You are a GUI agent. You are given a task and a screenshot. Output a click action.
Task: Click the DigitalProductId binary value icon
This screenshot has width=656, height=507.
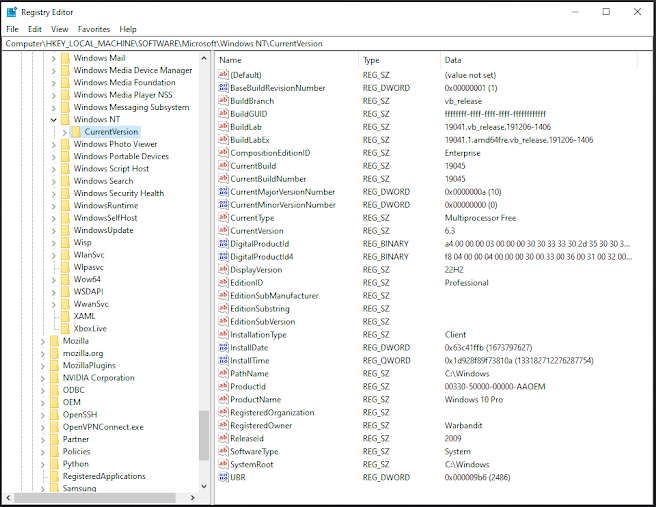coord(222,244)
